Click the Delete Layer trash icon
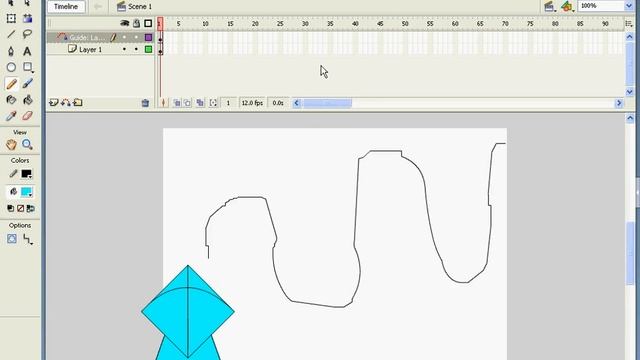Viewport: 640px width, 360px height. tap(145, 103)
